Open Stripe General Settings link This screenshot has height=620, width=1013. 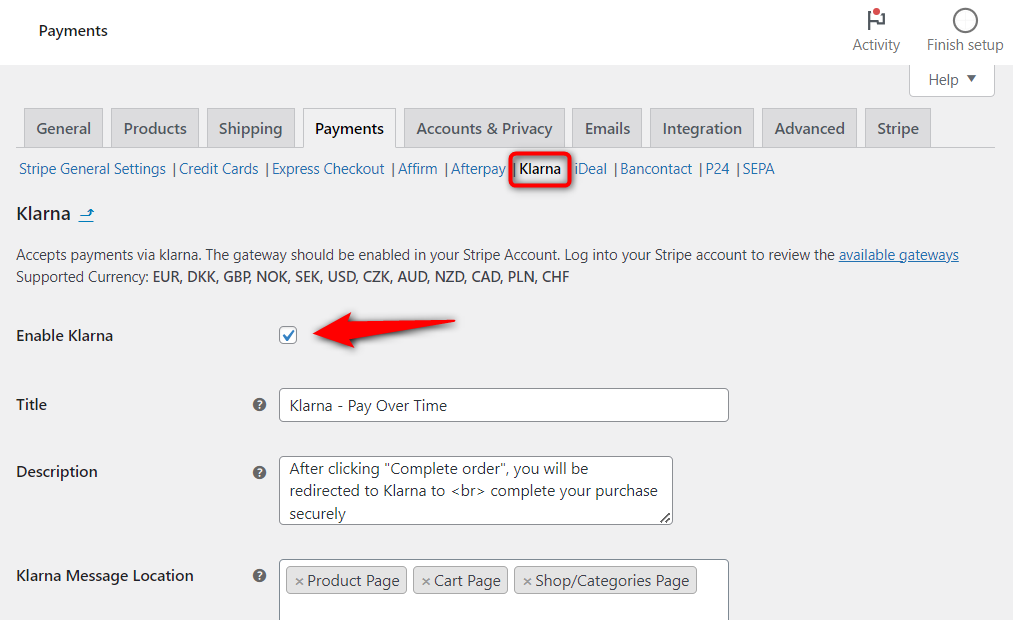(92, 169)
